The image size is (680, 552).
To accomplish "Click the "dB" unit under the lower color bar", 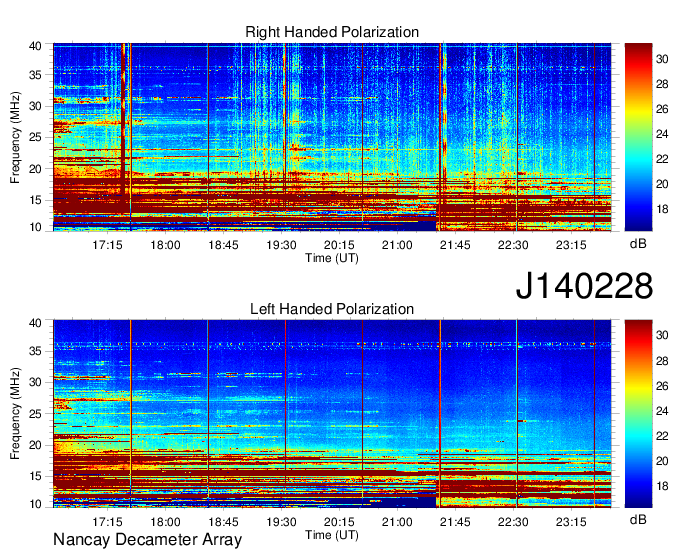I will 638,519.
